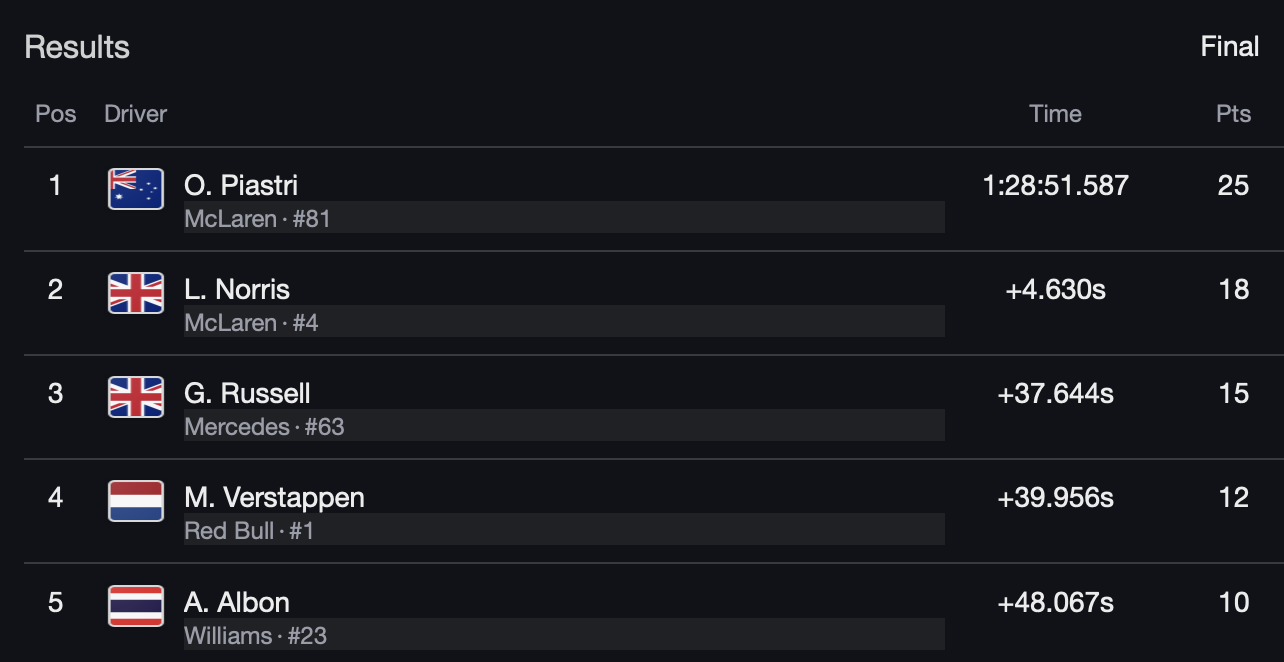Click the Williams #23 team label
Image resolution: width=1284 pixels, height=662 pixels.
(255, 635)
